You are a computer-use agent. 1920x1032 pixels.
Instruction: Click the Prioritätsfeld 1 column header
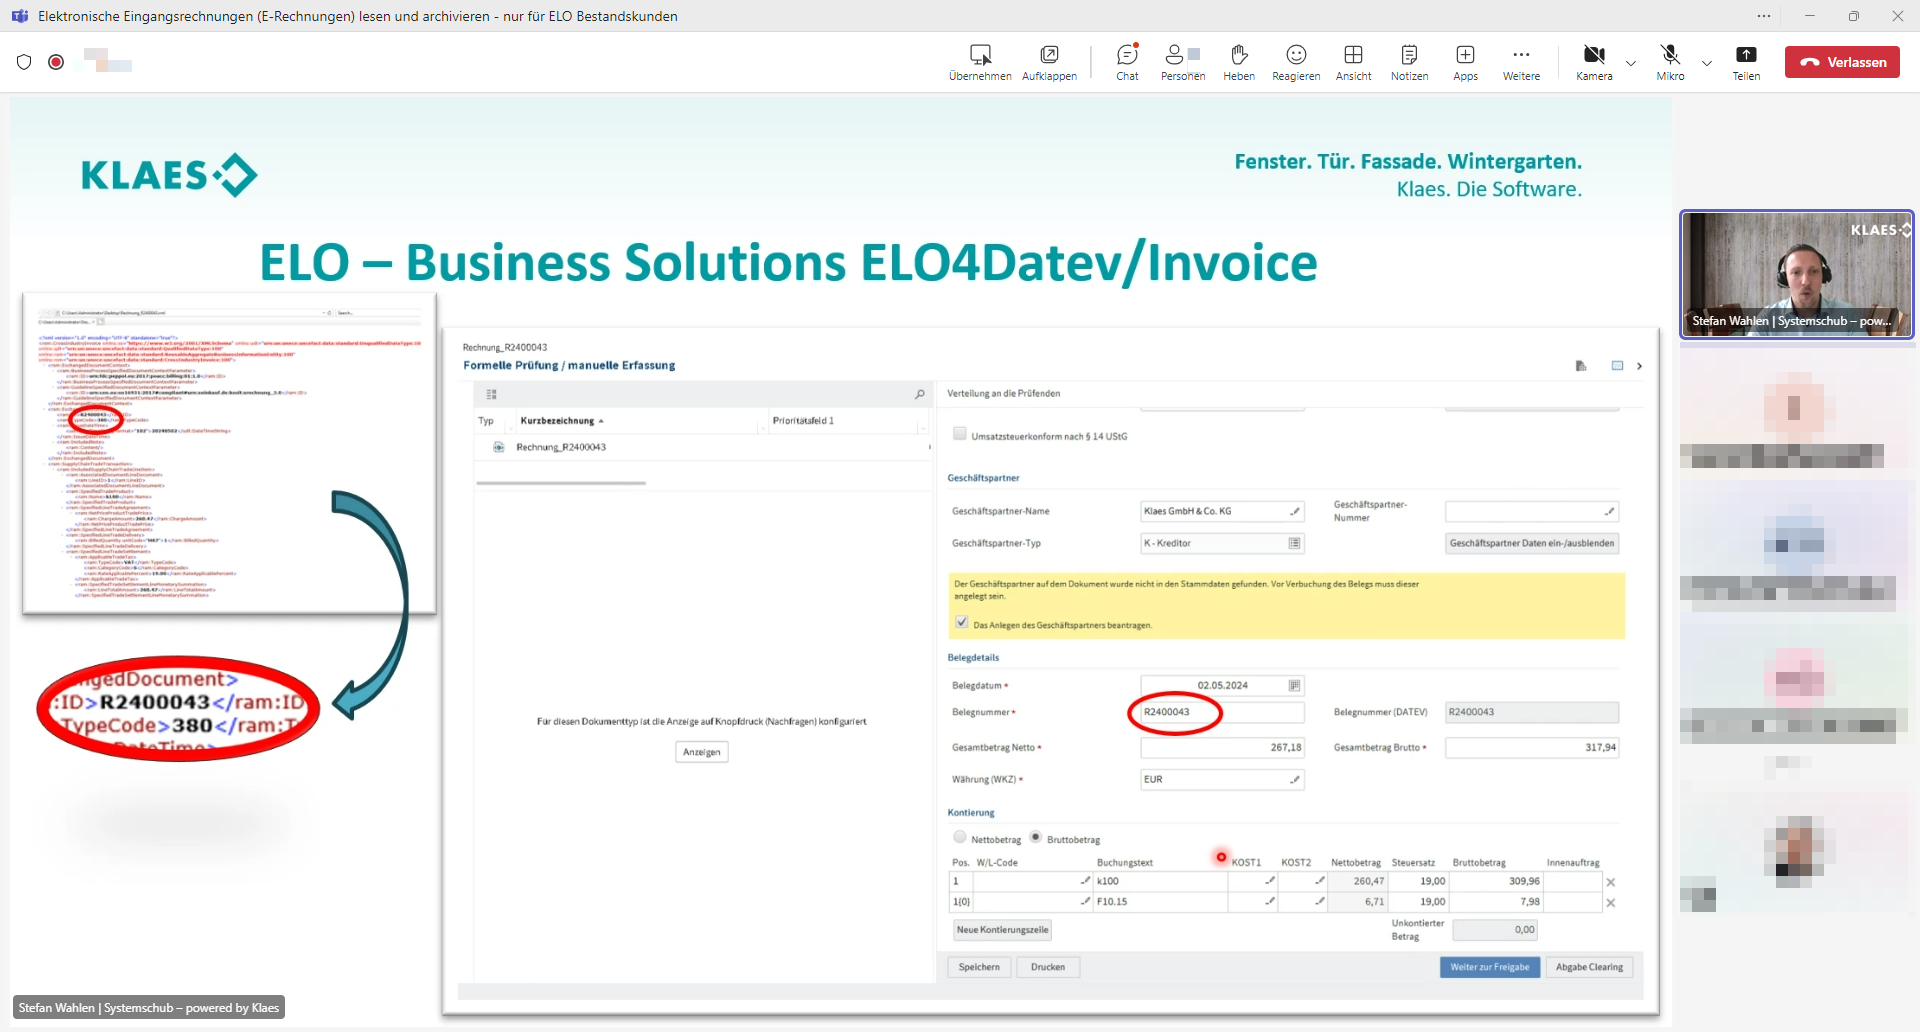click(803, 421)
